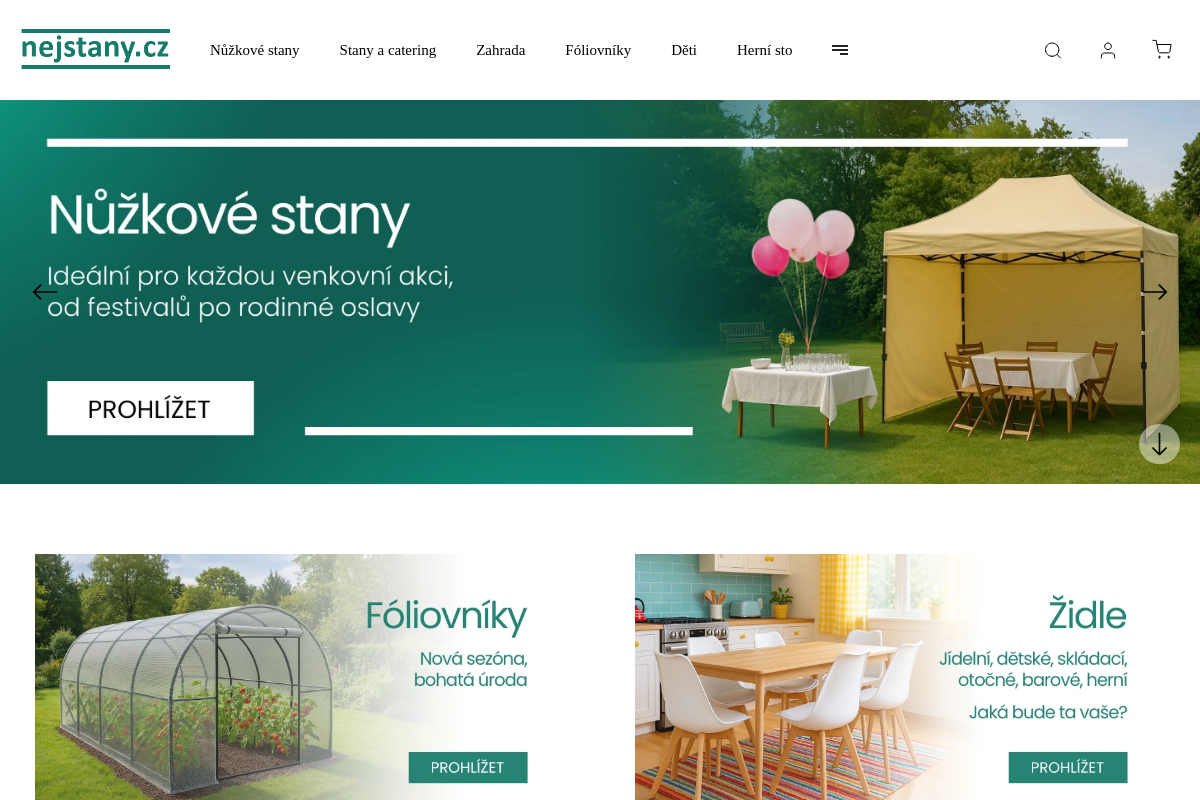The height and width of the screenshot is (800, 1200).
Task: Open the shopping cart icon
Action: point(1162,50)
